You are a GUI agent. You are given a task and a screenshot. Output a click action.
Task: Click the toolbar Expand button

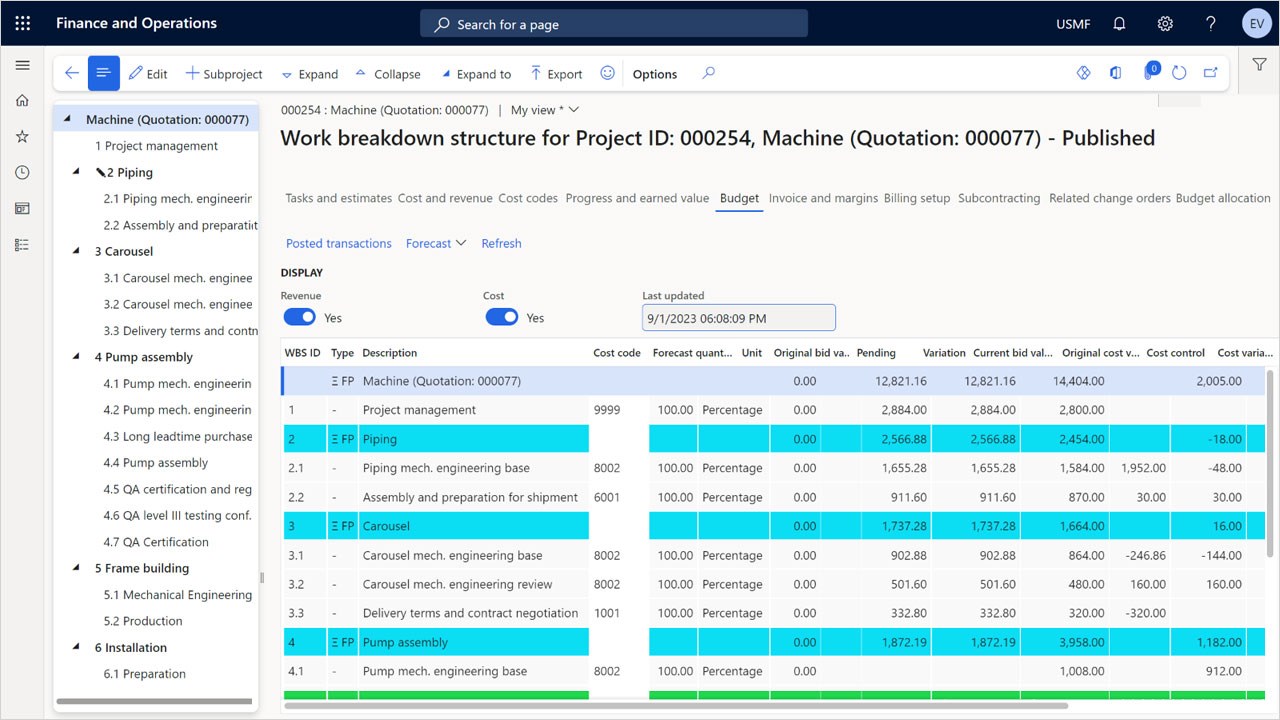click(310, 74)
